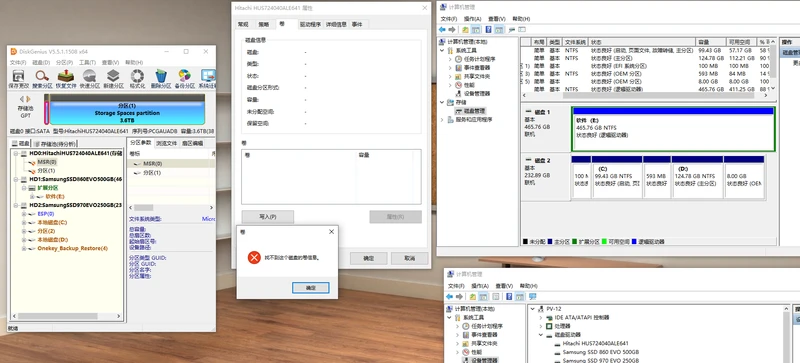The image size is (800, 363).
Task: Switch to 详细信息 tab in Hitachi properties dialog
Action: [x=336, y=24]
